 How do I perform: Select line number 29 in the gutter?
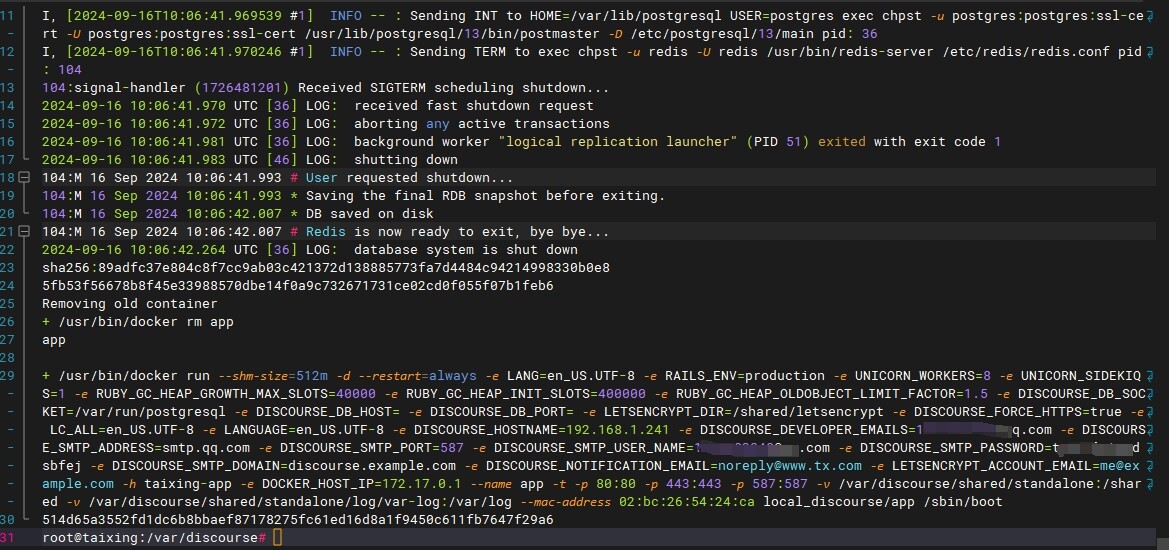tap(9, 376)
